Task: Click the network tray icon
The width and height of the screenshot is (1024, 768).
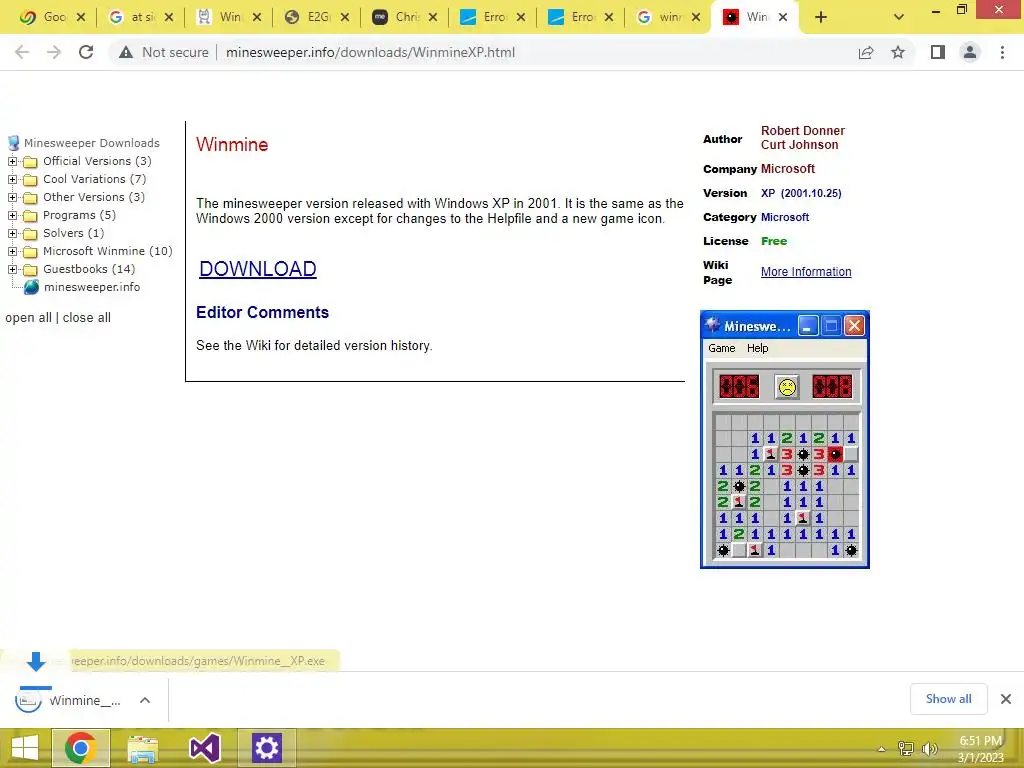Action: [x=906, y=748]
